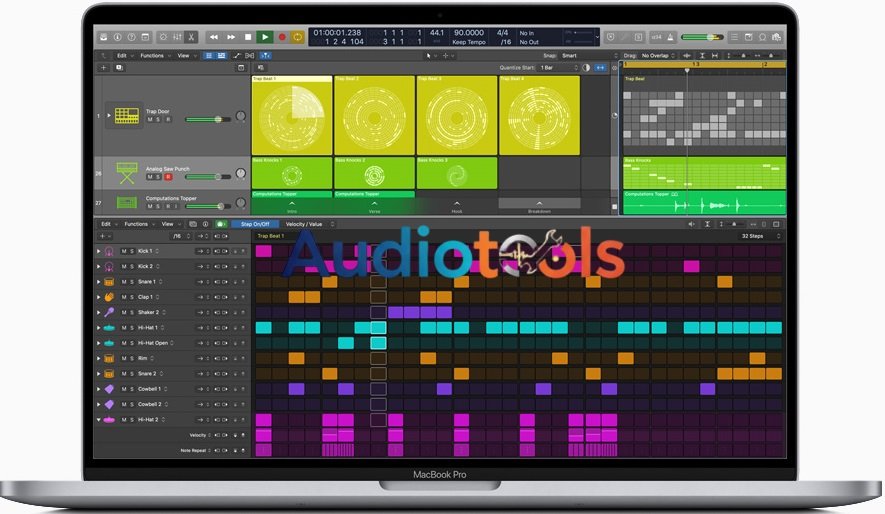885x514 pixels.
Task: Toggle the Metronome click icon
Action: tap(671, 37)
